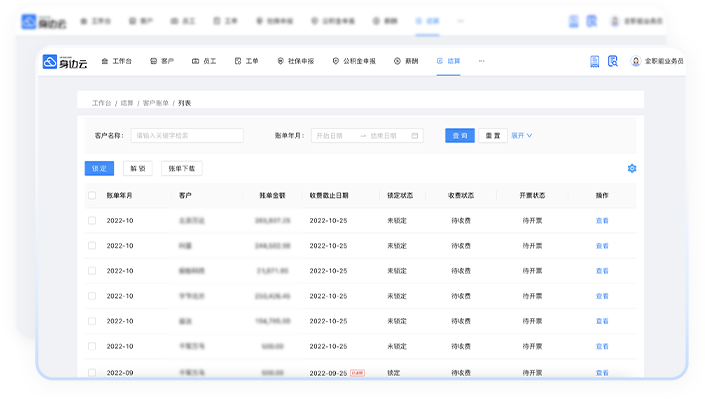Click the user avatar next to 全职能业务员

(x=635, y=61)
